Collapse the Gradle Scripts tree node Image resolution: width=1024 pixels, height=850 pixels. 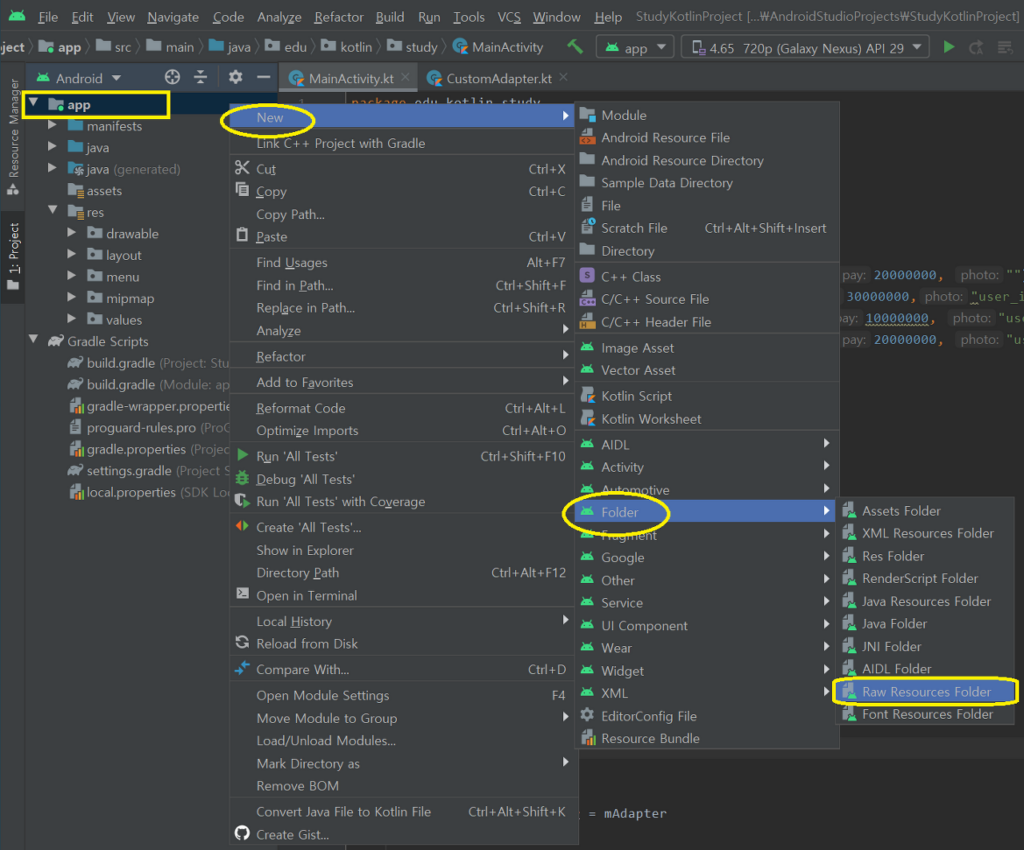[x=34, y=341]
